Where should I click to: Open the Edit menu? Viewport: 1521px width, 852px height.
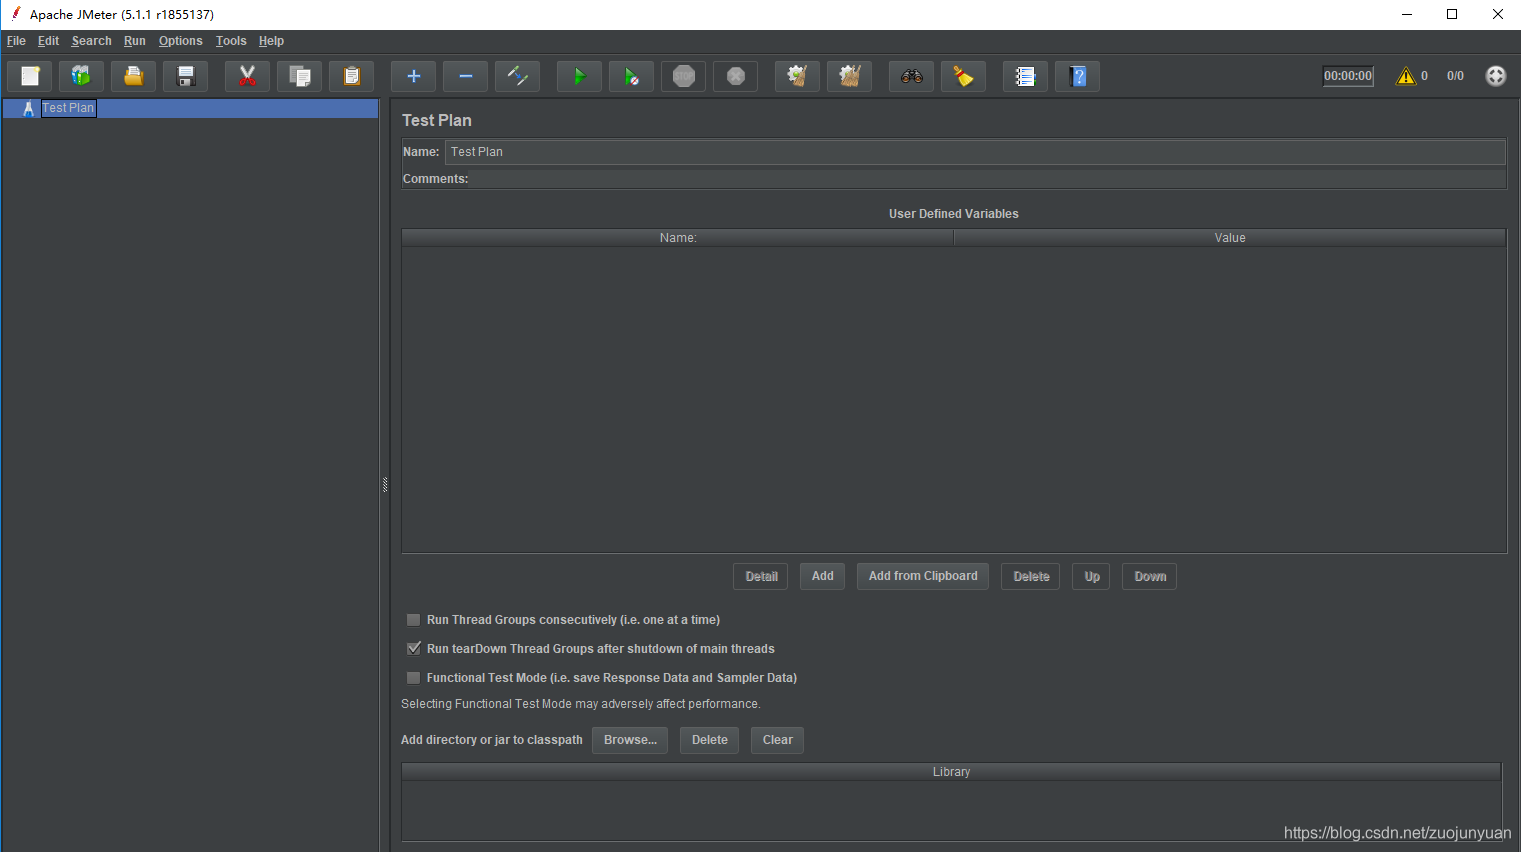coord(48,41)
